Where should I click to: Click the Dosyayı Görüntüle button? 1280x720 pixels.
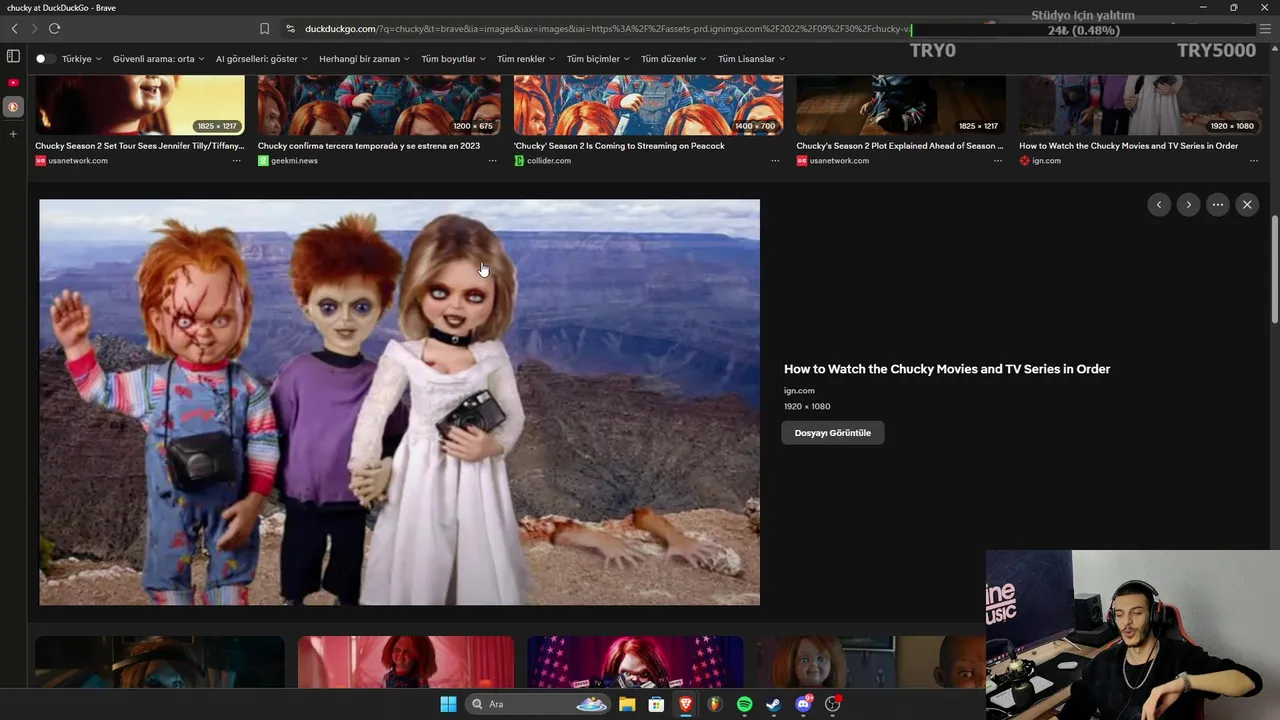[x=833, y=433]
